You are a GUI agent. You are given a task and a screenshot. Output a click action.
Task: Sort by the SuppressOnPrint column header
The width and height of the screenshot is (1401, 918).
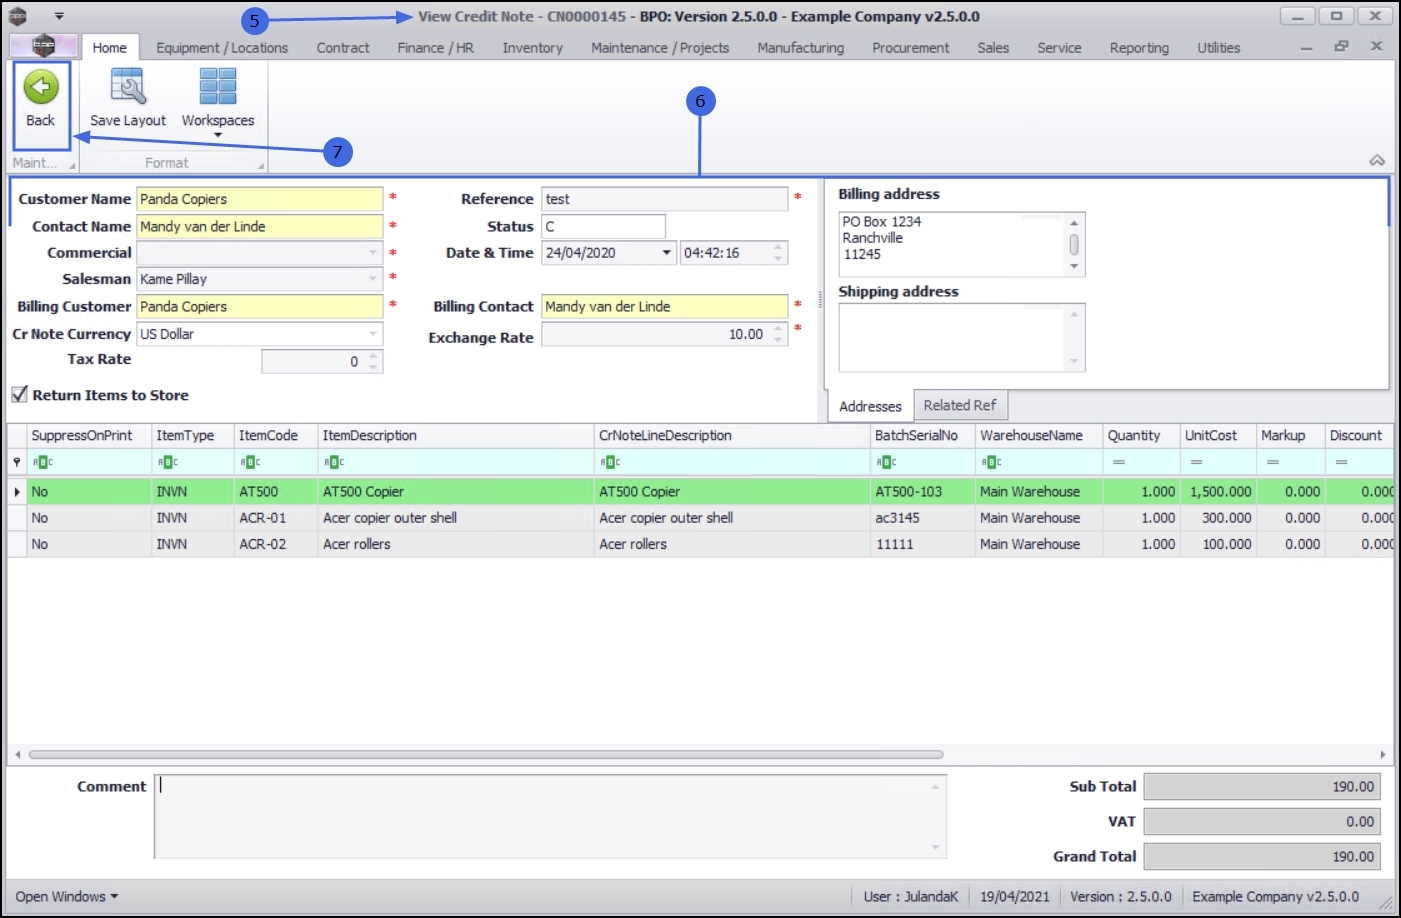pos(88,436)
